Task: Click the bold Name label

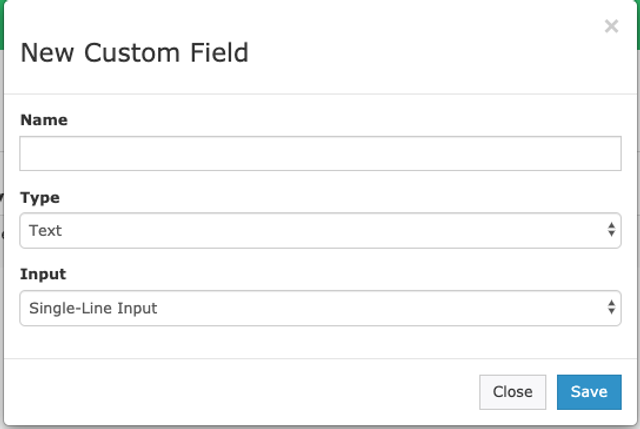Action: pos(44,120)
